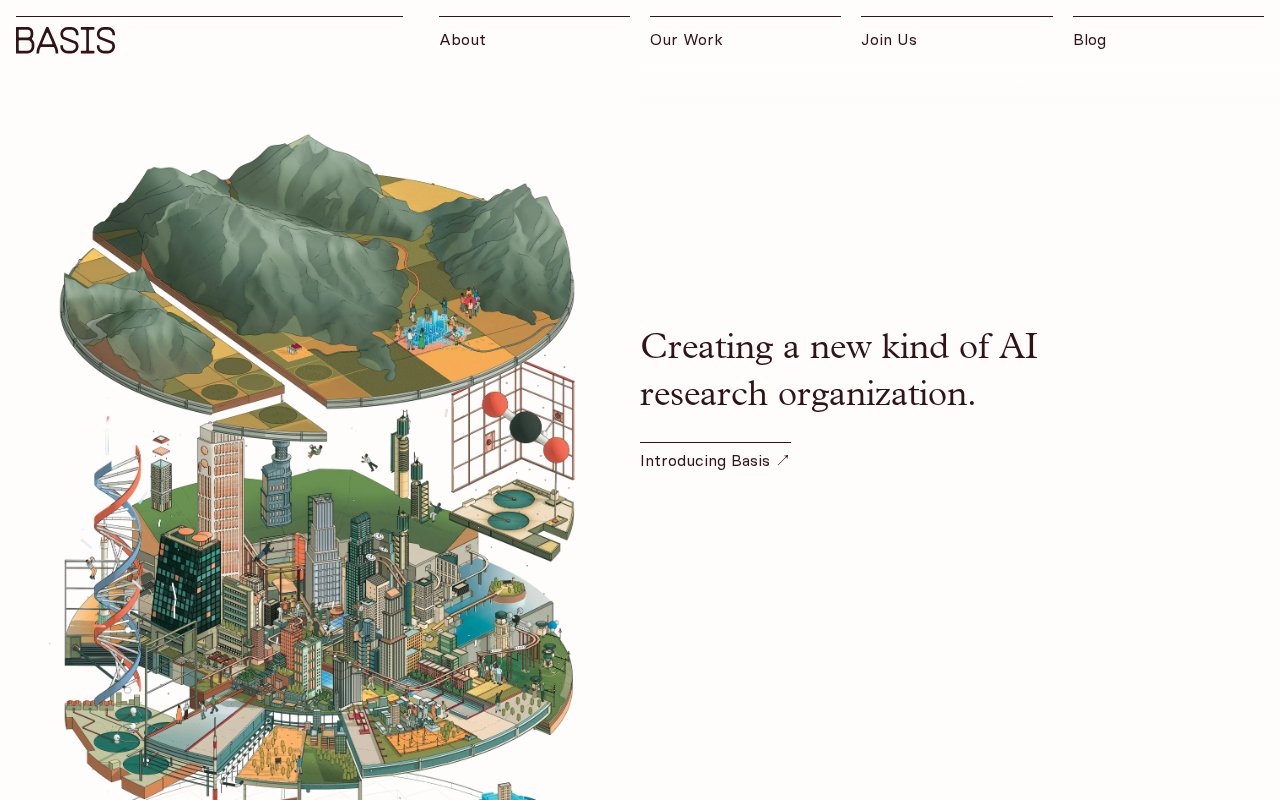Click the BASIS logo
Screen dimensions: 1280x800
[x=66, y=40]
